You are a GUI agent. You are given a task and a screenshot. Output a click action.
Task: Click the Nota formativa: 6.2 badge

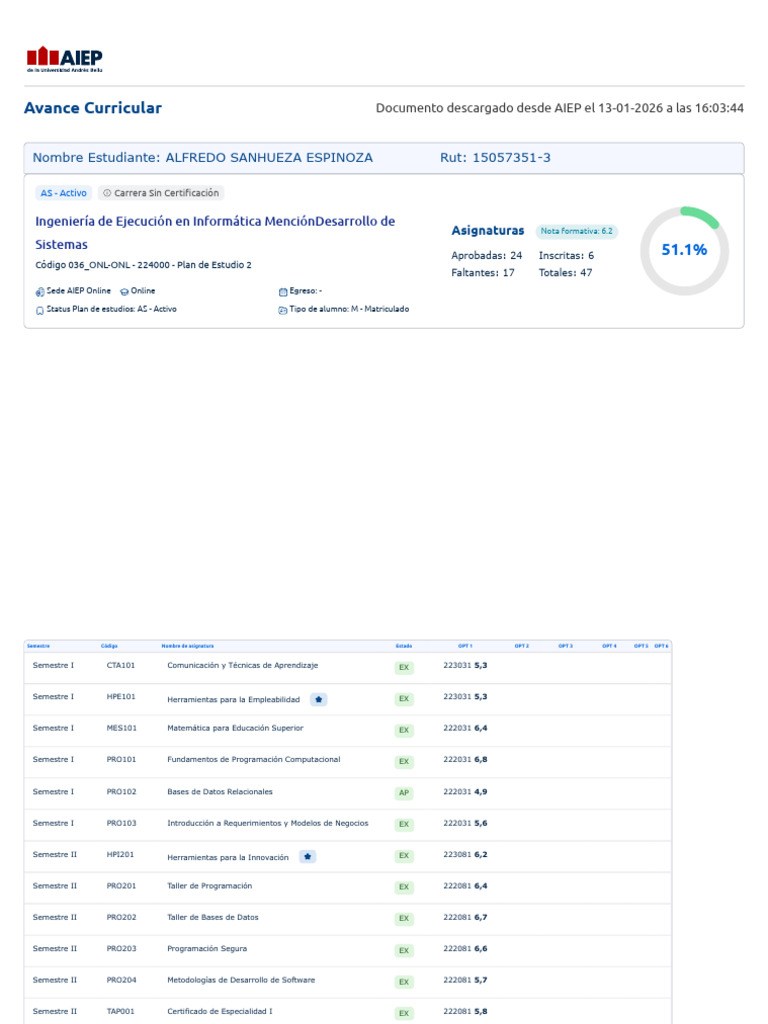point(577,231)
